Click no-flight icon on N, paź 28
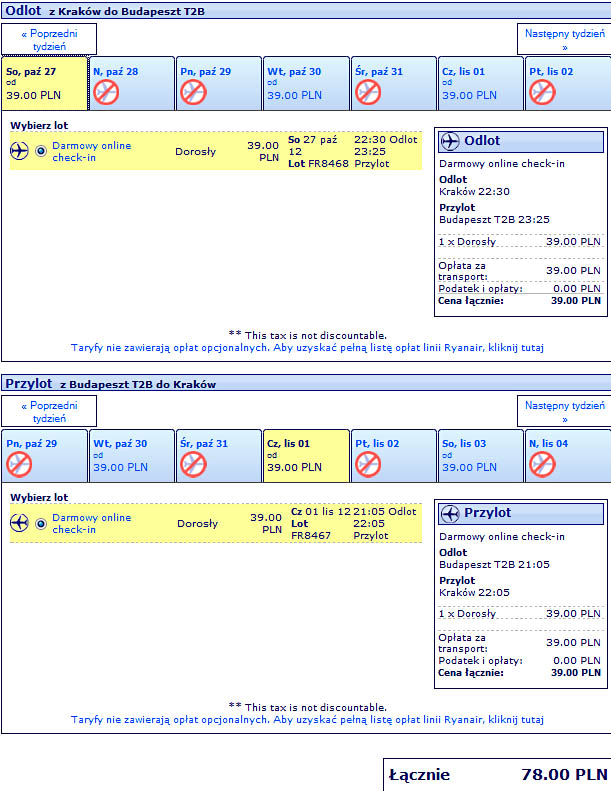Image resolution: width=611 pixels, height=791 pixels. click(106, 92)
